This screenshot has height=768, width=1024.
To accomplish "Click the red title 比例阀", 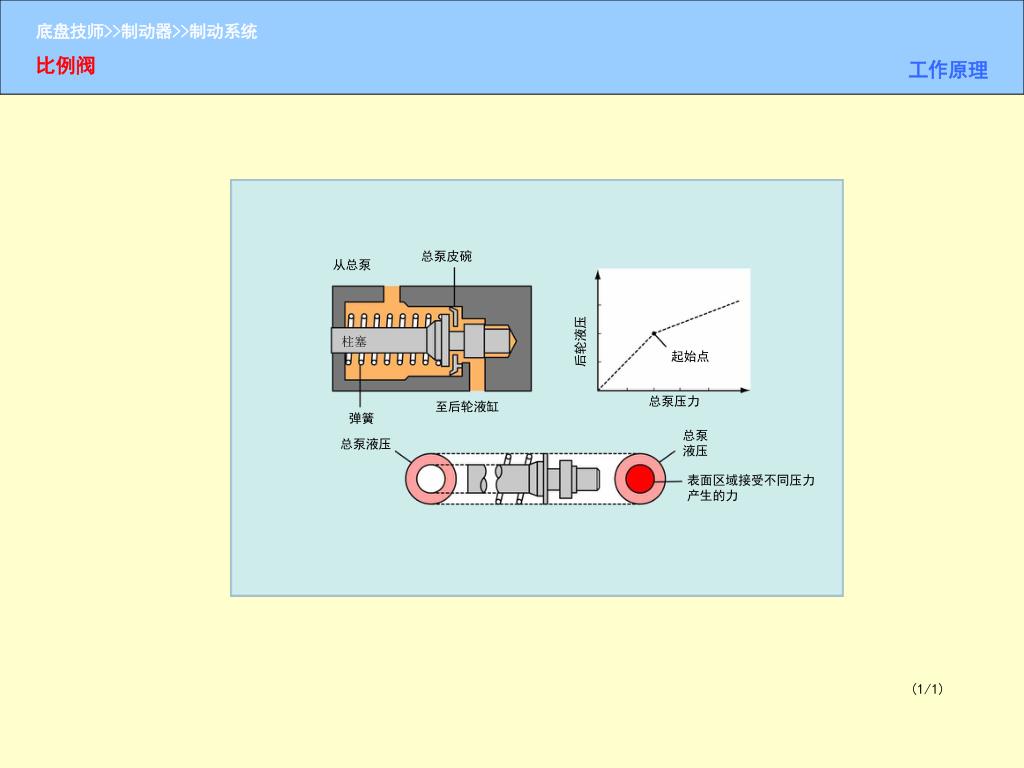I will click(x=65, y=66).
